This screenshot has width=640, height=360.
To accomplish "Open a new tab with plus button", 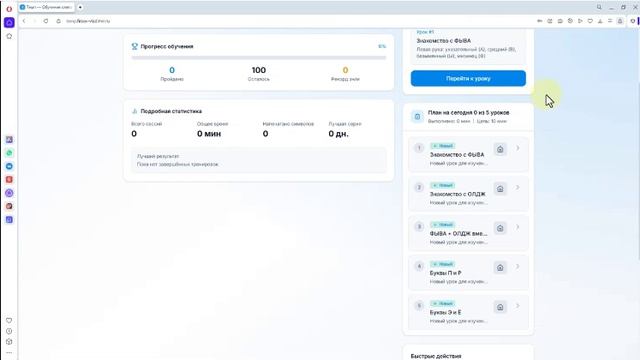I will pyautogui.click(x=80, y=7).
